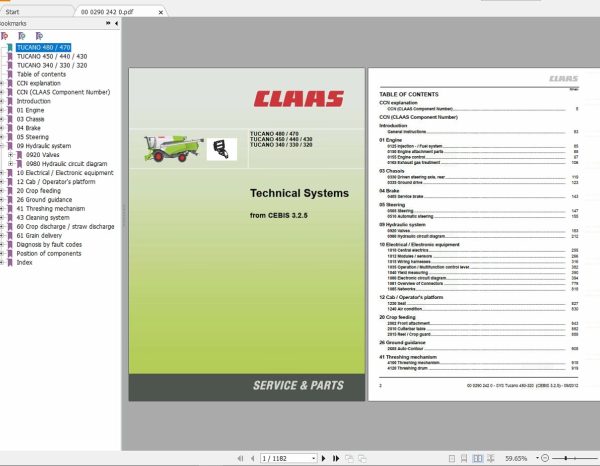
Task: Open the 26 Ground guidance bookmark
Action: click(x=44, y=200)
